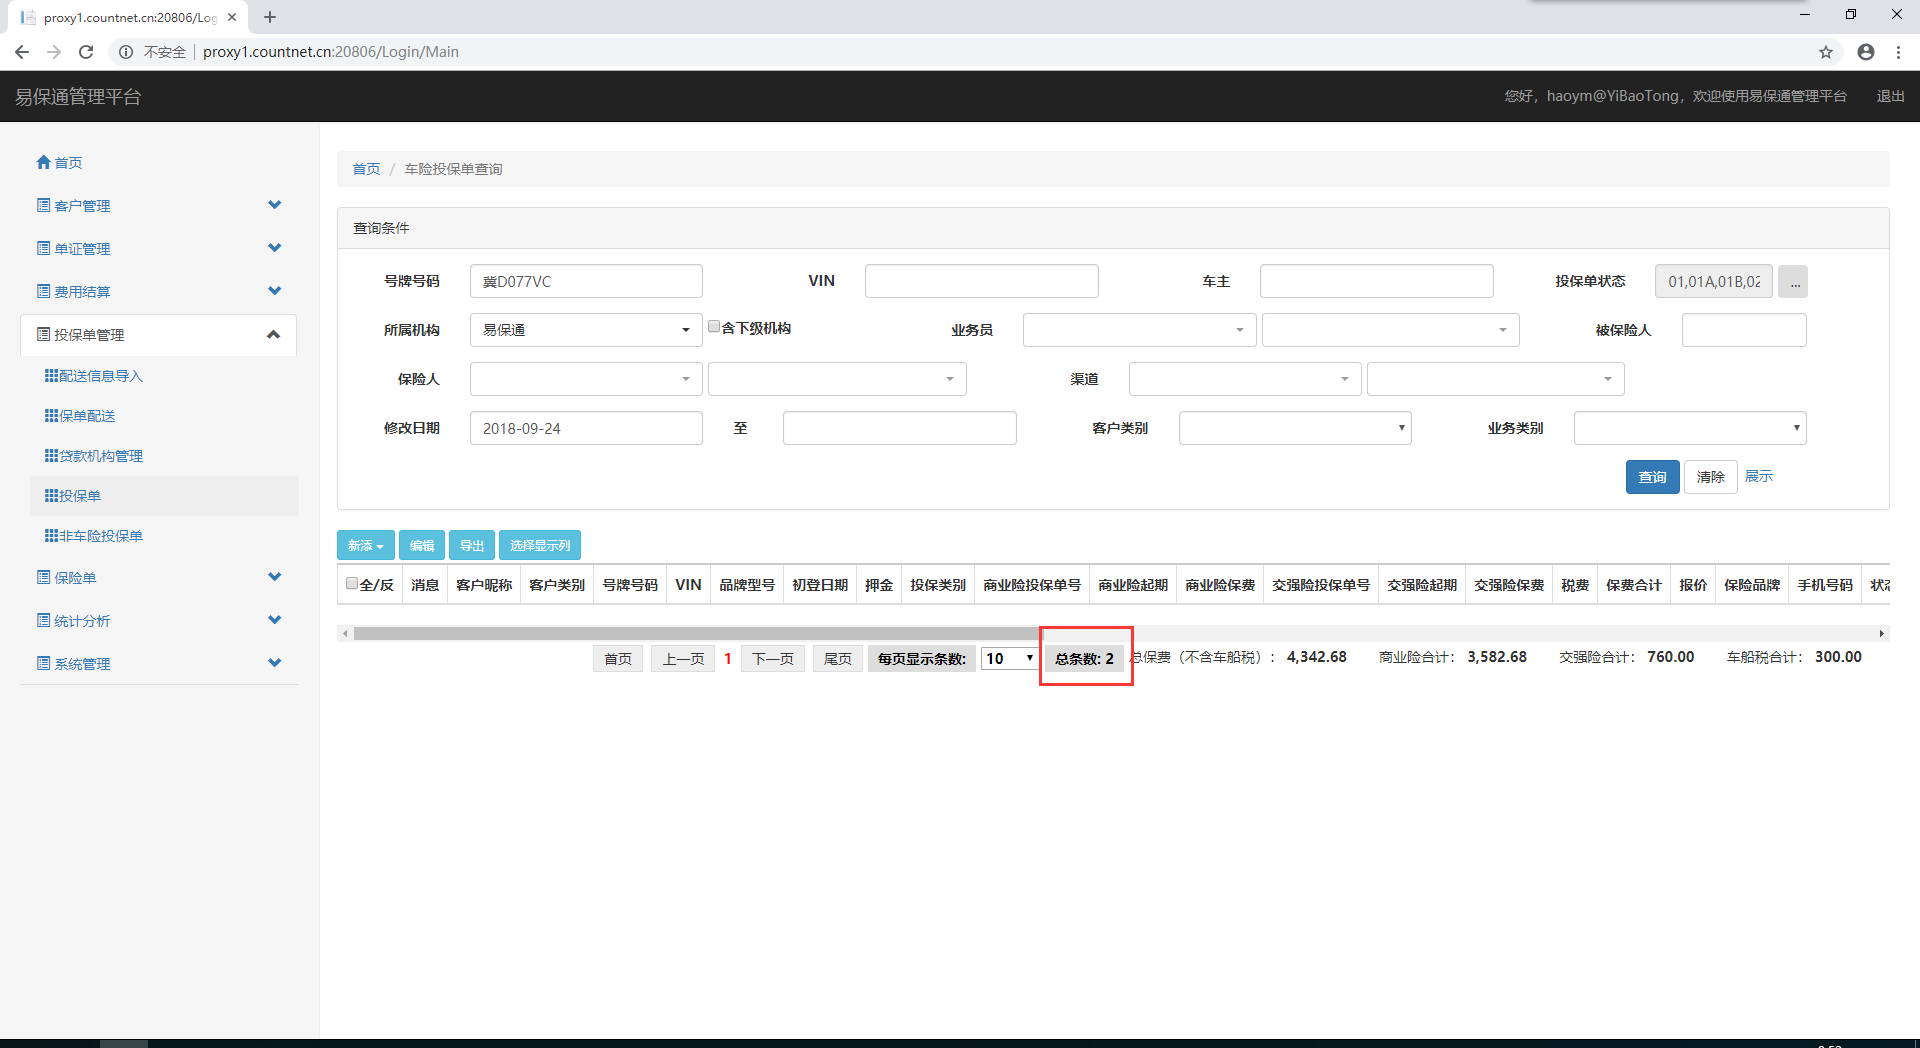1920x1048 pixels.
Task: Toggle the 全/反 select-all checkbox
Action: 352,584
